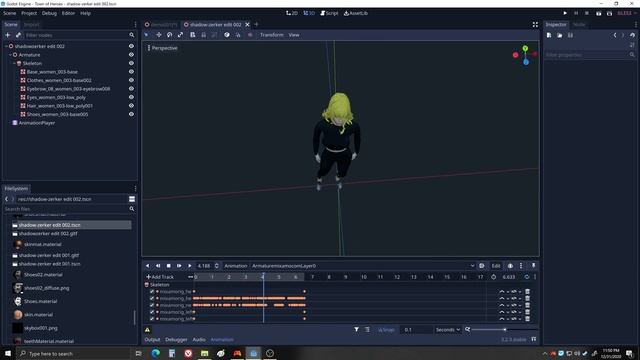Open the Transform menu in viewport toolbar

click(x=271, y=35)
